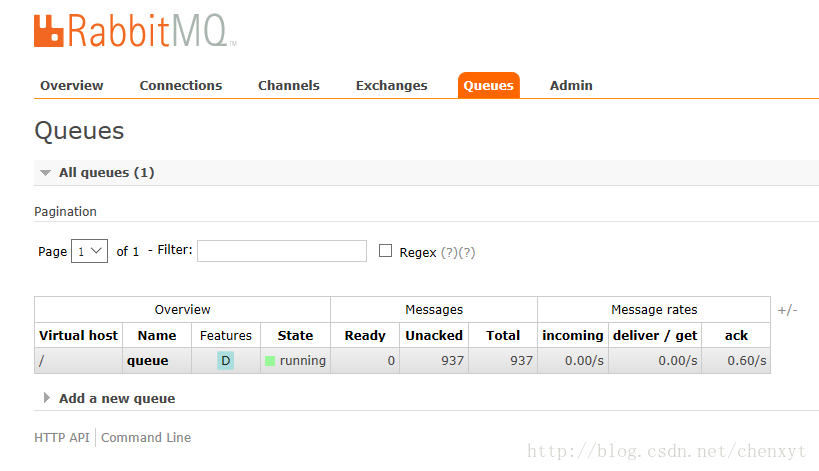
Task: Click the incoming rate 0.00/s
Action: [584, 361]
